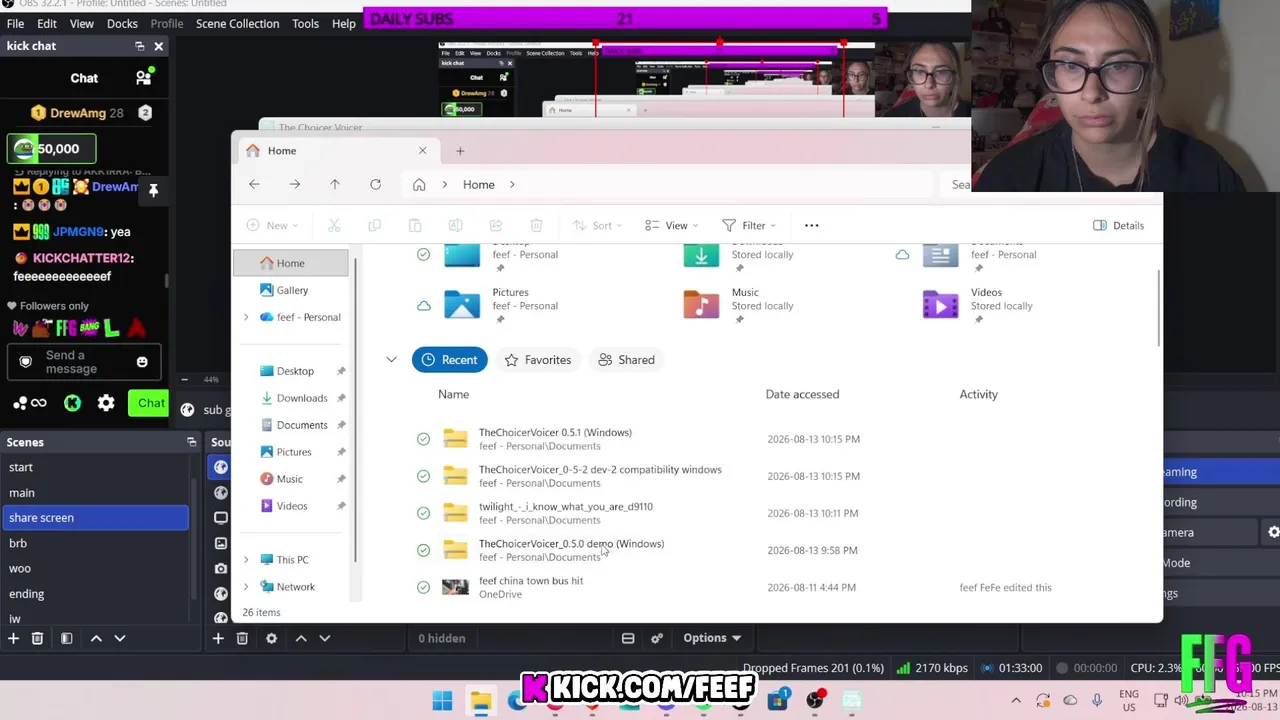Viewport: 1280px width, 720px height.
Task: Move selected source up
Action: (x=300, y=638)
